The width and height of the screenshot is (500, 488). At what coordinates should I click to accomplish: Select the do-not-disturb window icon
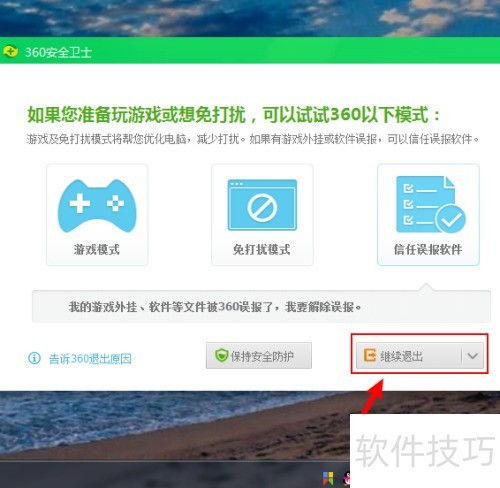262,205
